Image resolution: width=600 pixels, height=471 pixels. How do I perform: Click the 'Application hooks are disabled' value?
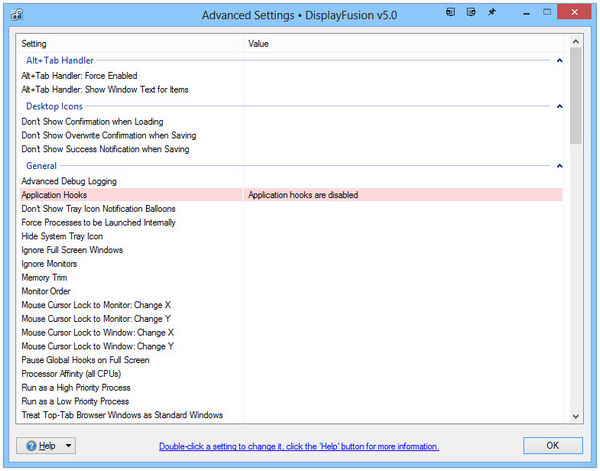coord(303,195)
